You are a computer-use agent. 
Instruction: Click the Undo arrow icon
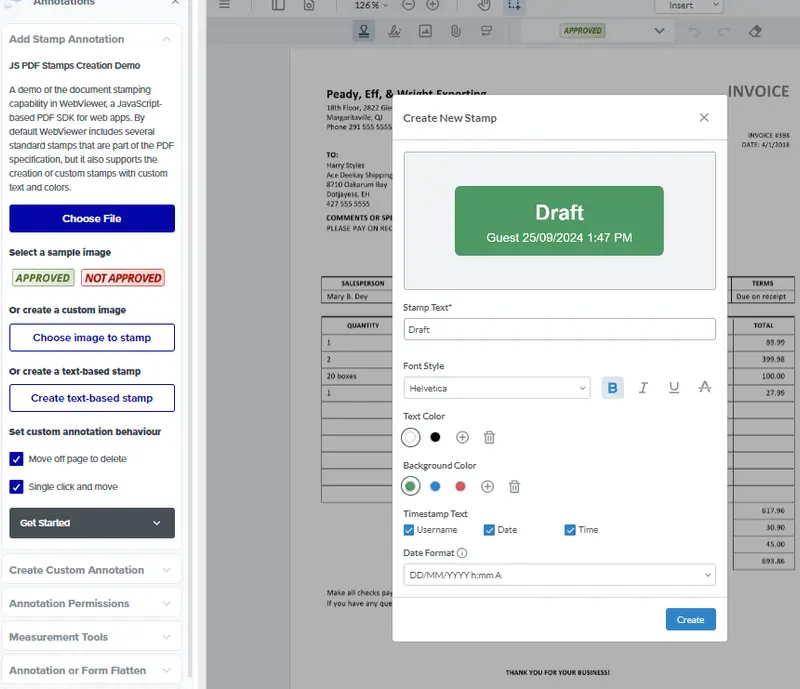[x=694, y=32]
